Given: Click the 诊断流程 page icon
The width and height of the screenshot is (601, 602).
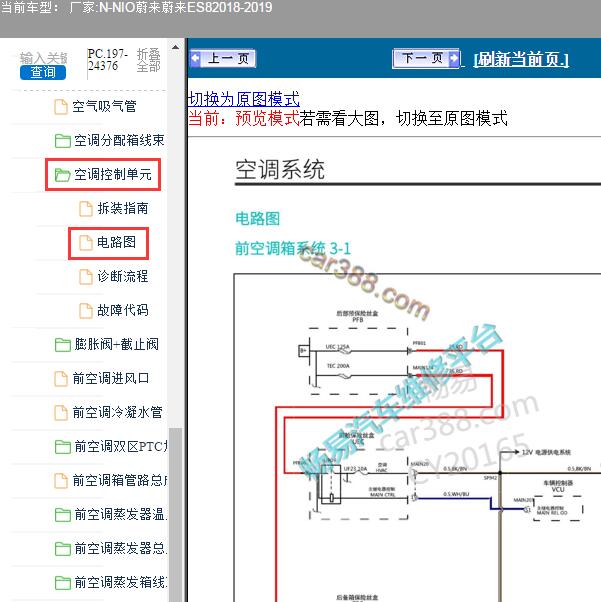Looking at the screenshot, I should pyautogui.click(x=86, y=277).
